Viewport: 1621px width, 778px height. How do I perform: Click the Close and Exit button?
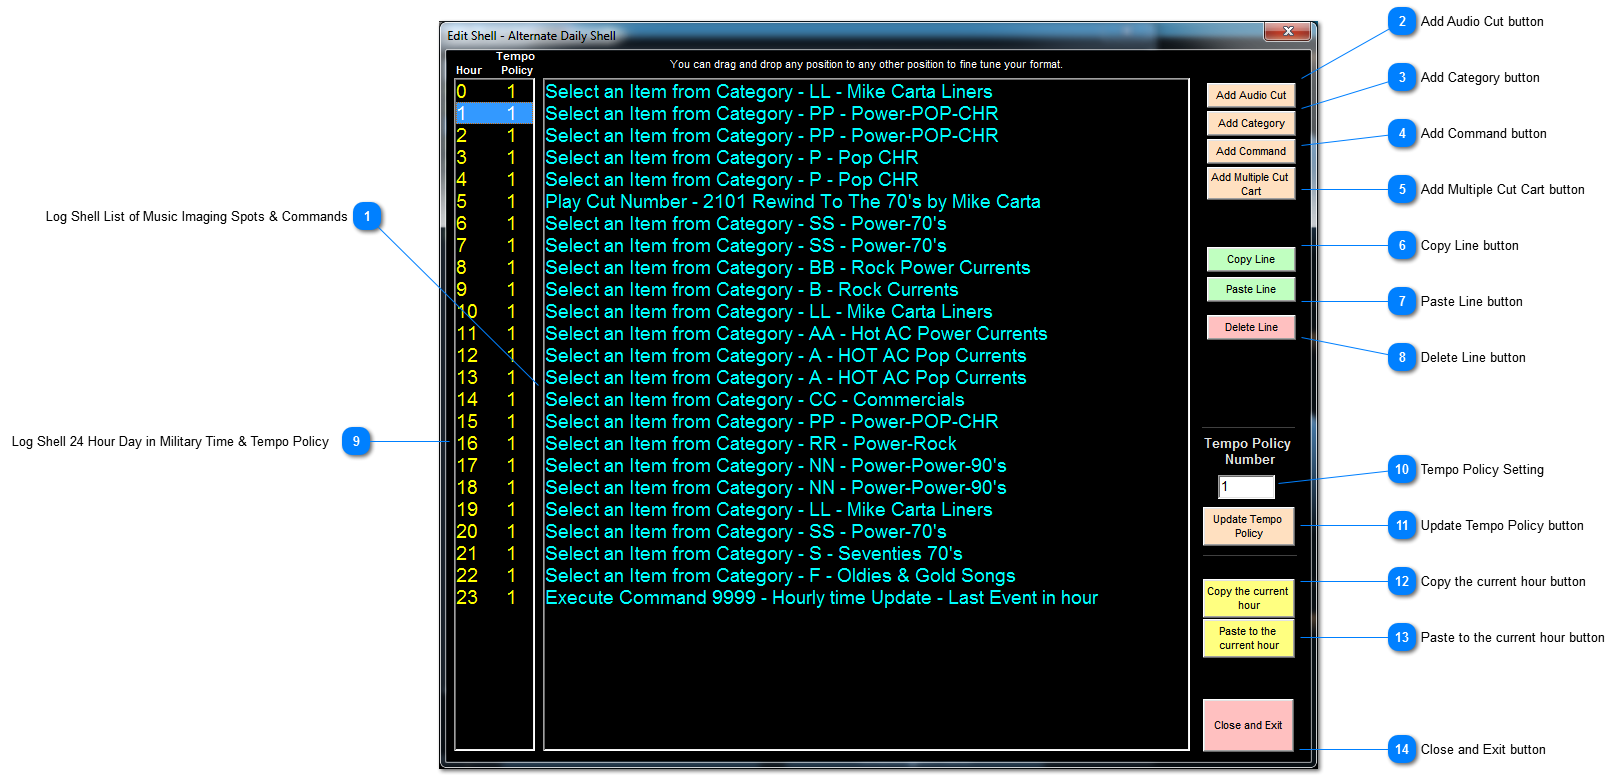[1248, 725]
